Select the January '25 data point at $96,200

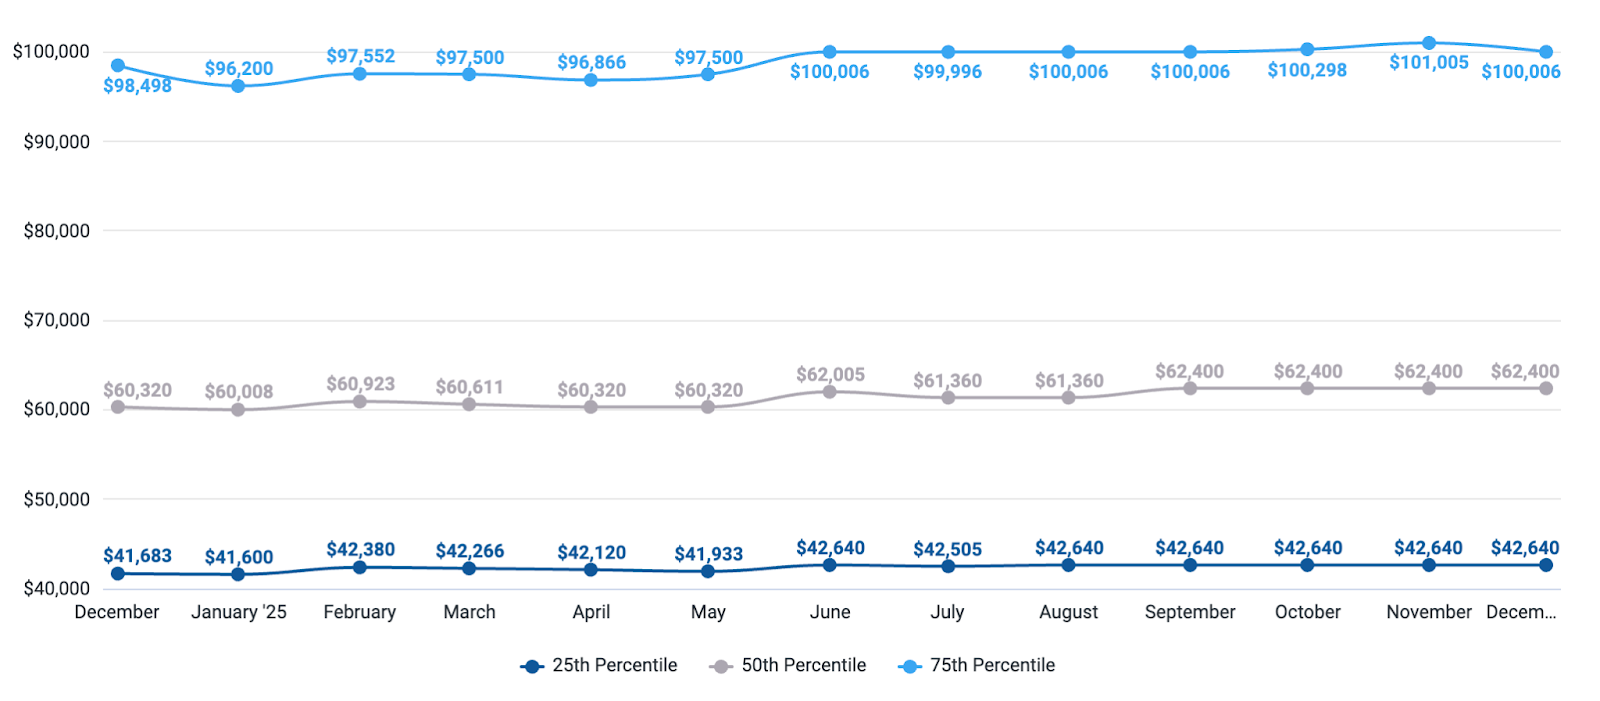click(x=238, y=86)
